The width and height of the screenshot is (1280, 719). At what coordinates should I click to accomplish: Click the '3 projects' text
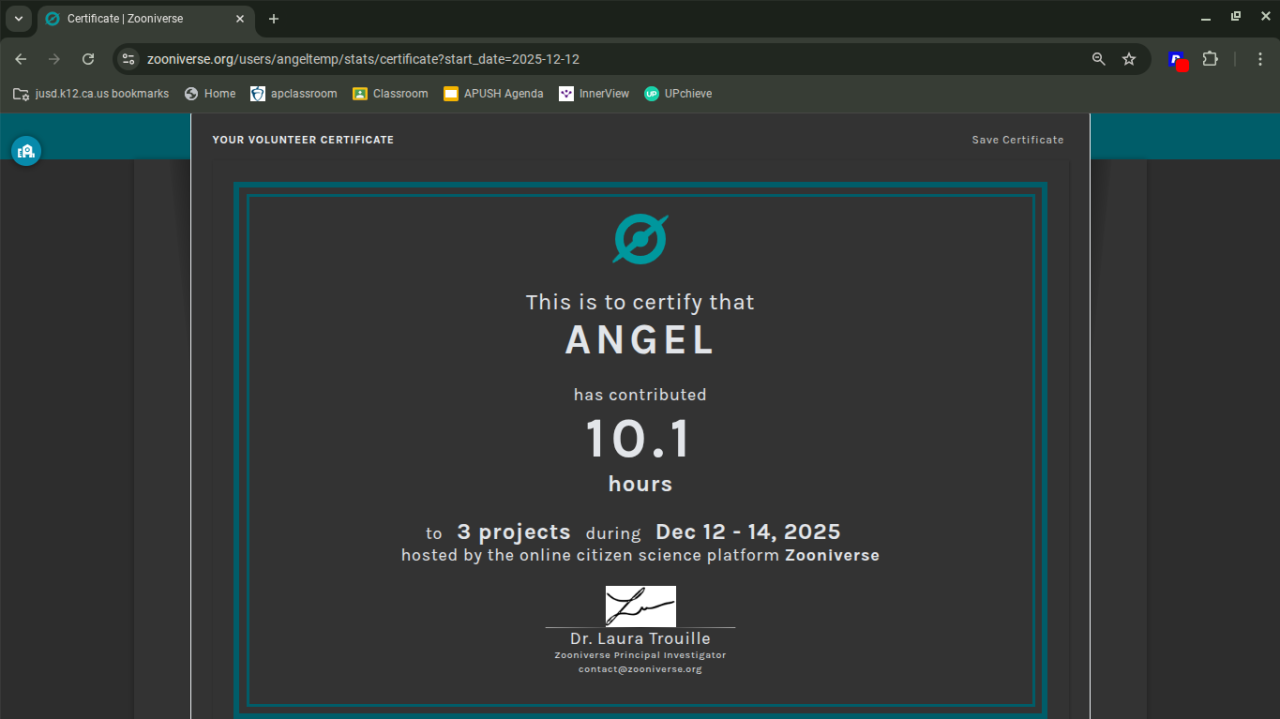click(514, 532)
